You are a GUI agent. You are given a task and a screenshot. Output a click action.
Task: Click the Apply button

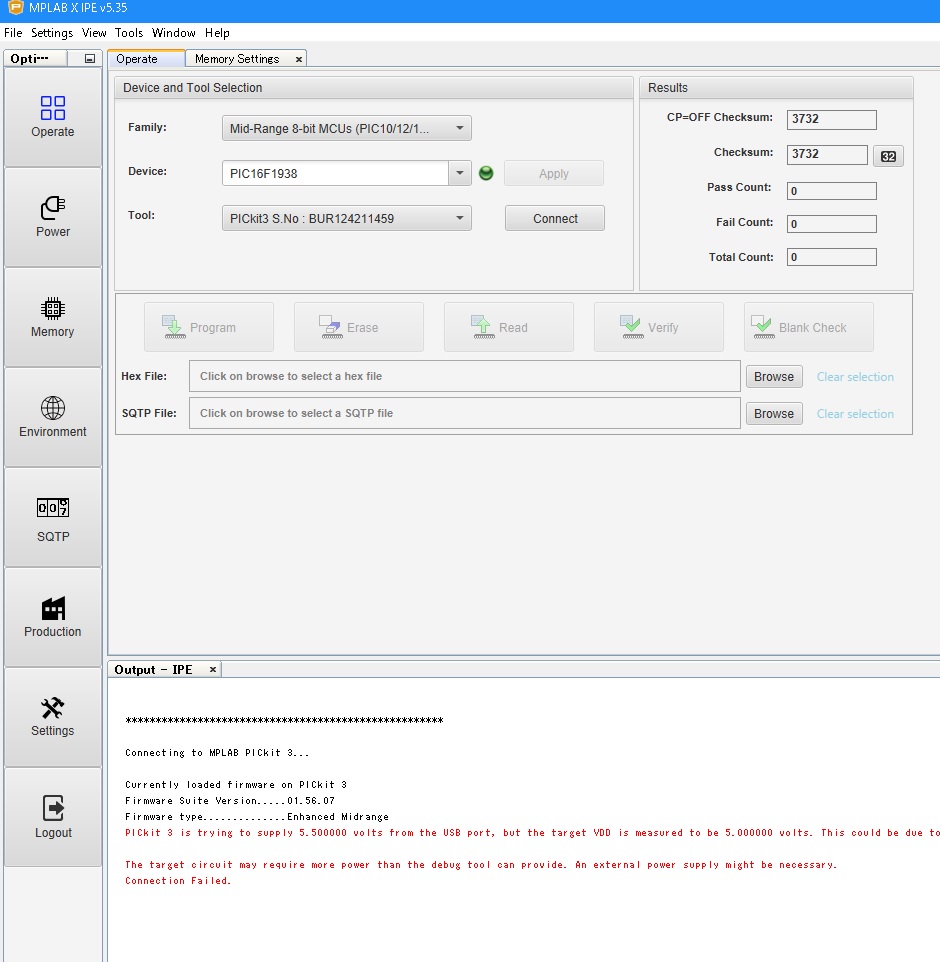[553, 173]
